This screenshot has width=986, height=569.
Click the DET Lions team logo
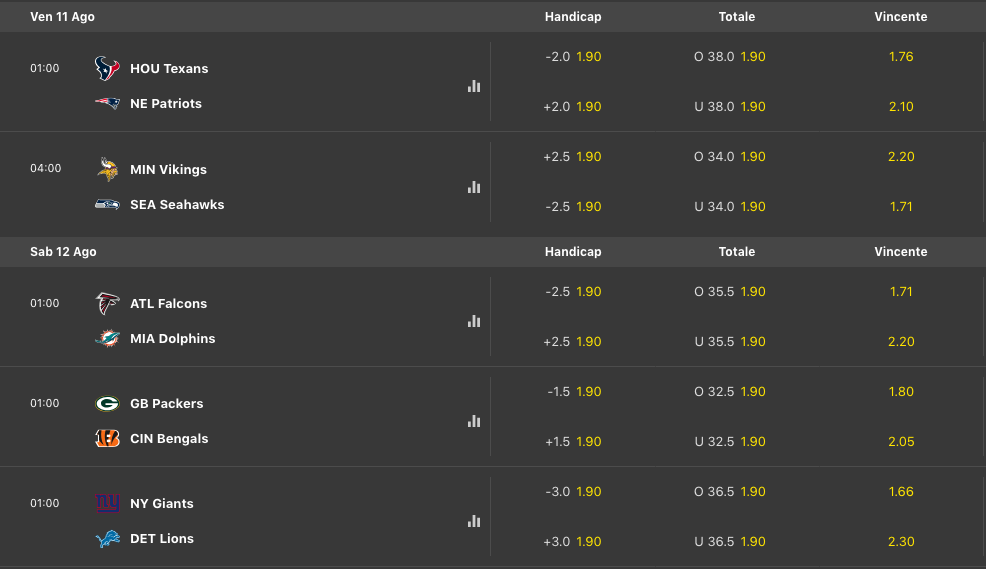coord(107,539)
